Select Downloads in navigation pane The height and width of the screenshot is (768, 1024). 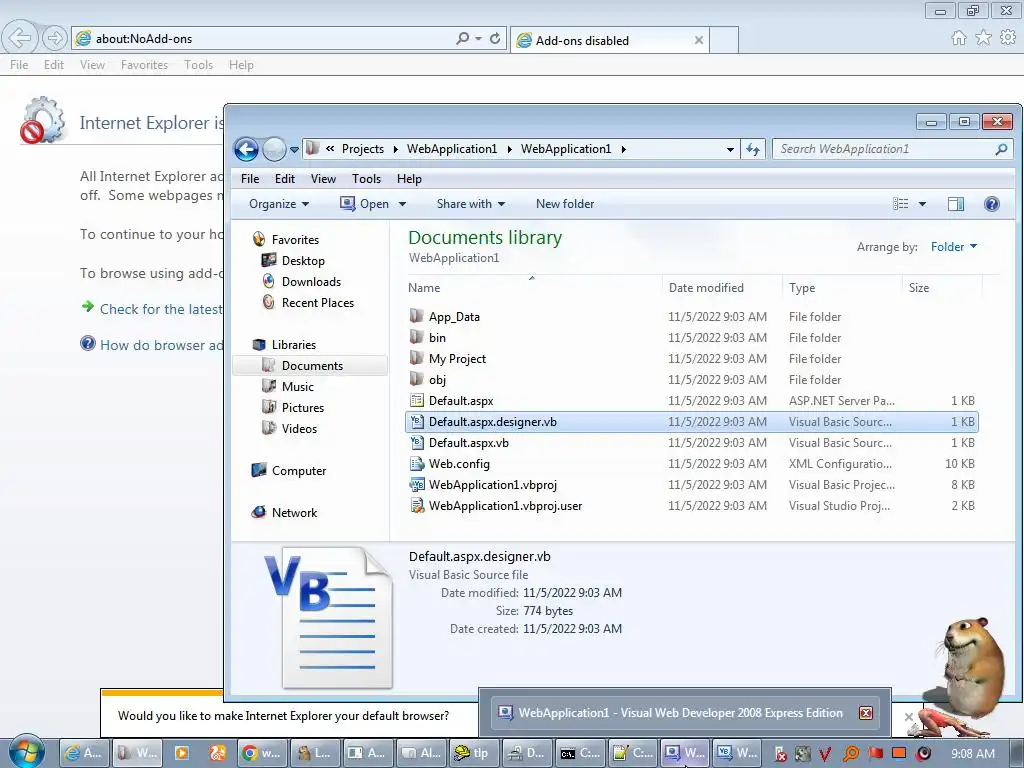coord(311,281)
